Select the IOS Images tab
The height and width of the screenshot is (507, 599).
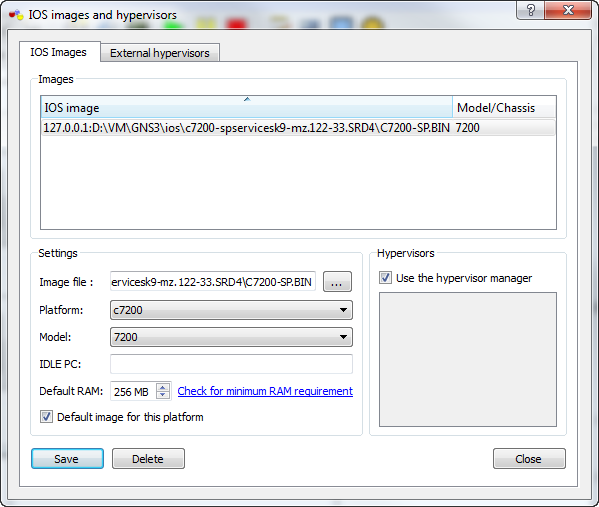[59, 52]
